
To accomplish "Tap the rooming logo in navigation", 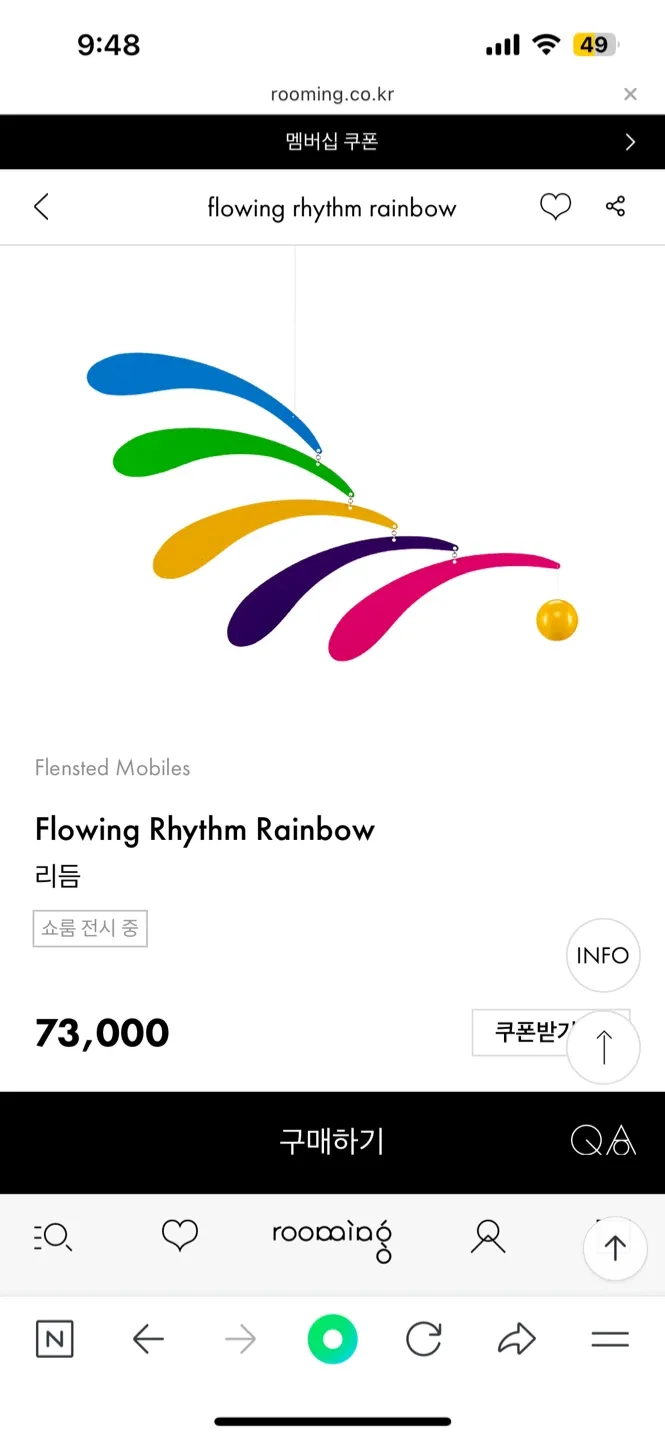I will 332,1238.
